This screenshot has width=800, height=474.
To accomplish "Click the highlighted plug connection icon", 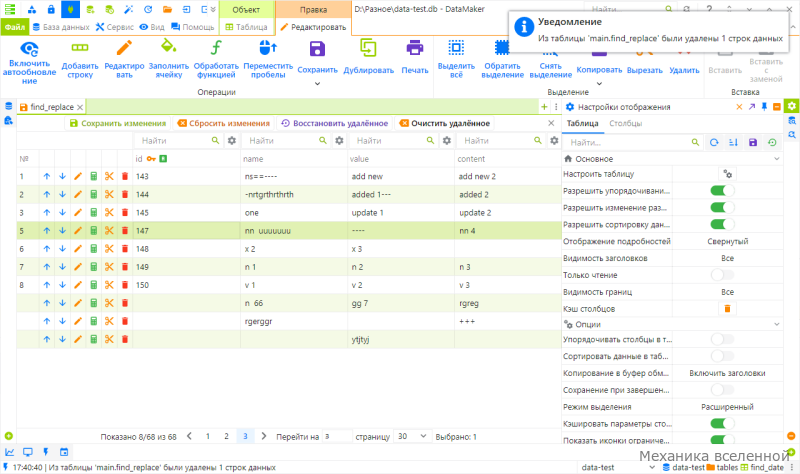I will pyautogui.click(x=70, y=9).
